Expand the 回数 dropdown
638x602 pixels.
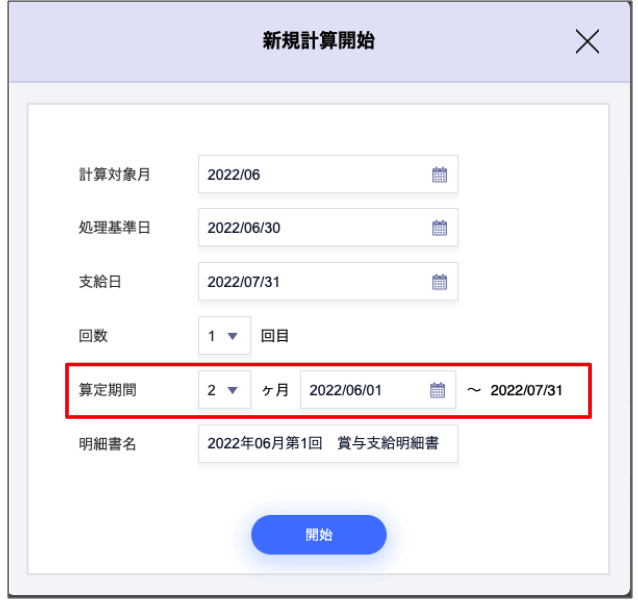click(224, 336)
